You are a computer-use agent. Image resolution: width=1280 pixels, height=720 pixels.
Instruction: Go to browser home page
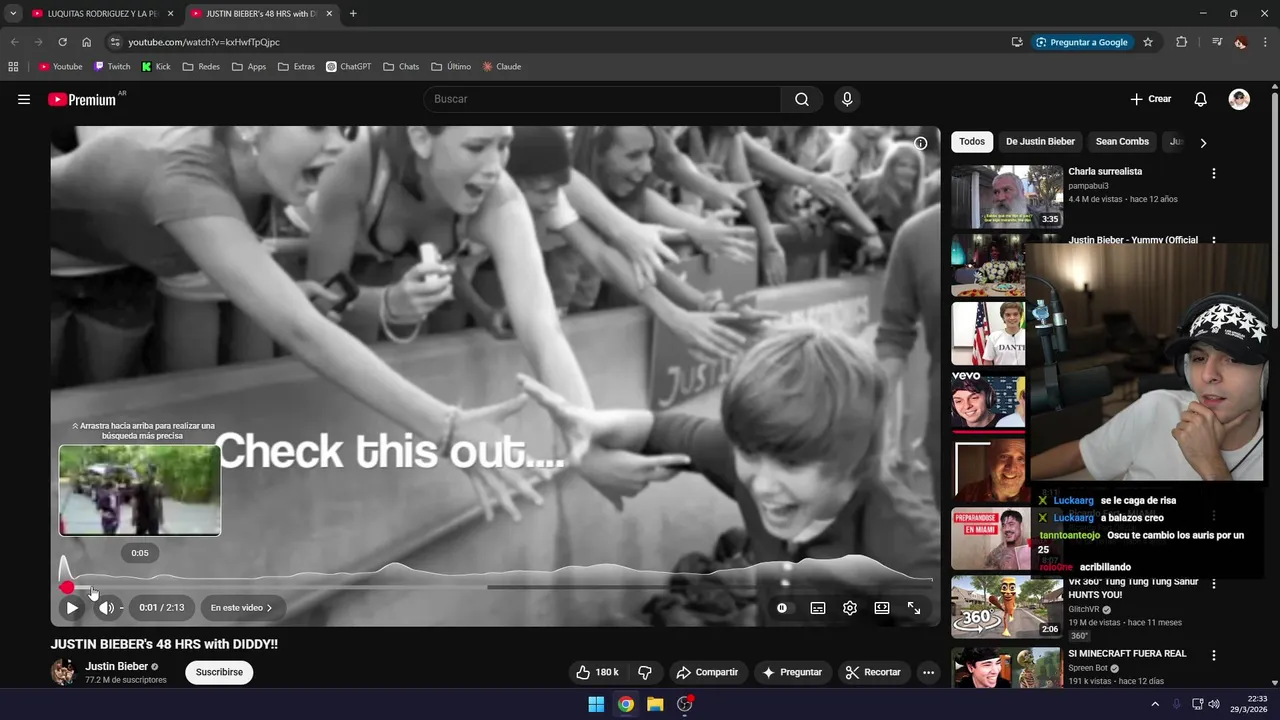[x=86, y=42]
